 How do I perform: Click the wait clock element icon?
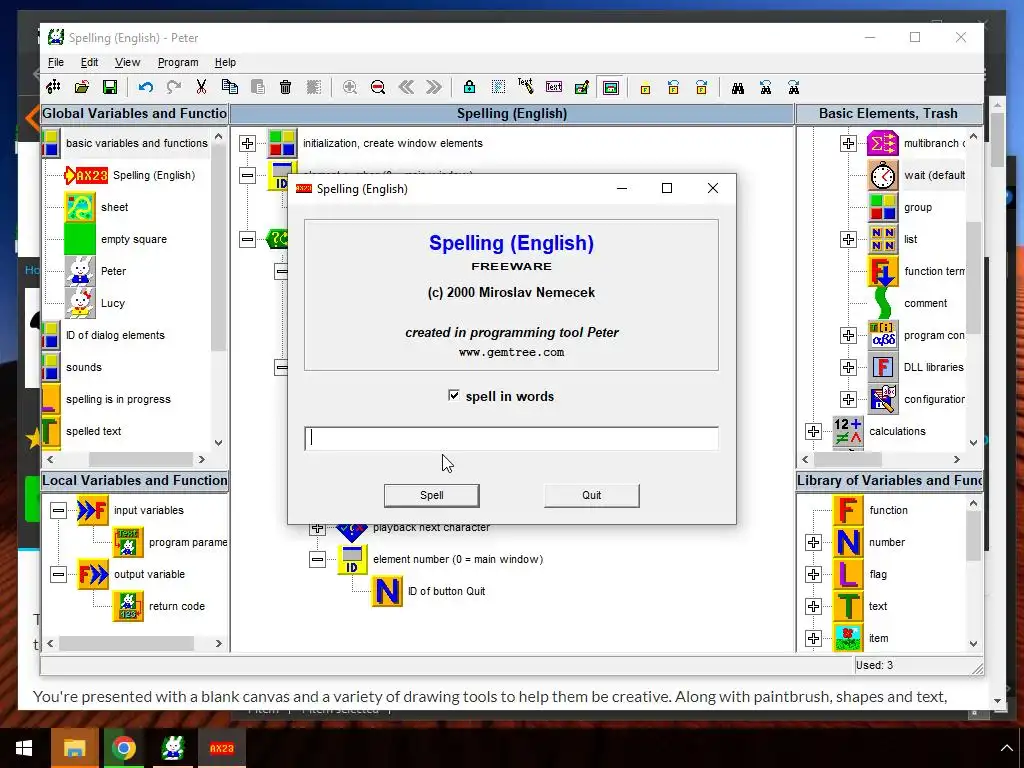click(883, 175)
